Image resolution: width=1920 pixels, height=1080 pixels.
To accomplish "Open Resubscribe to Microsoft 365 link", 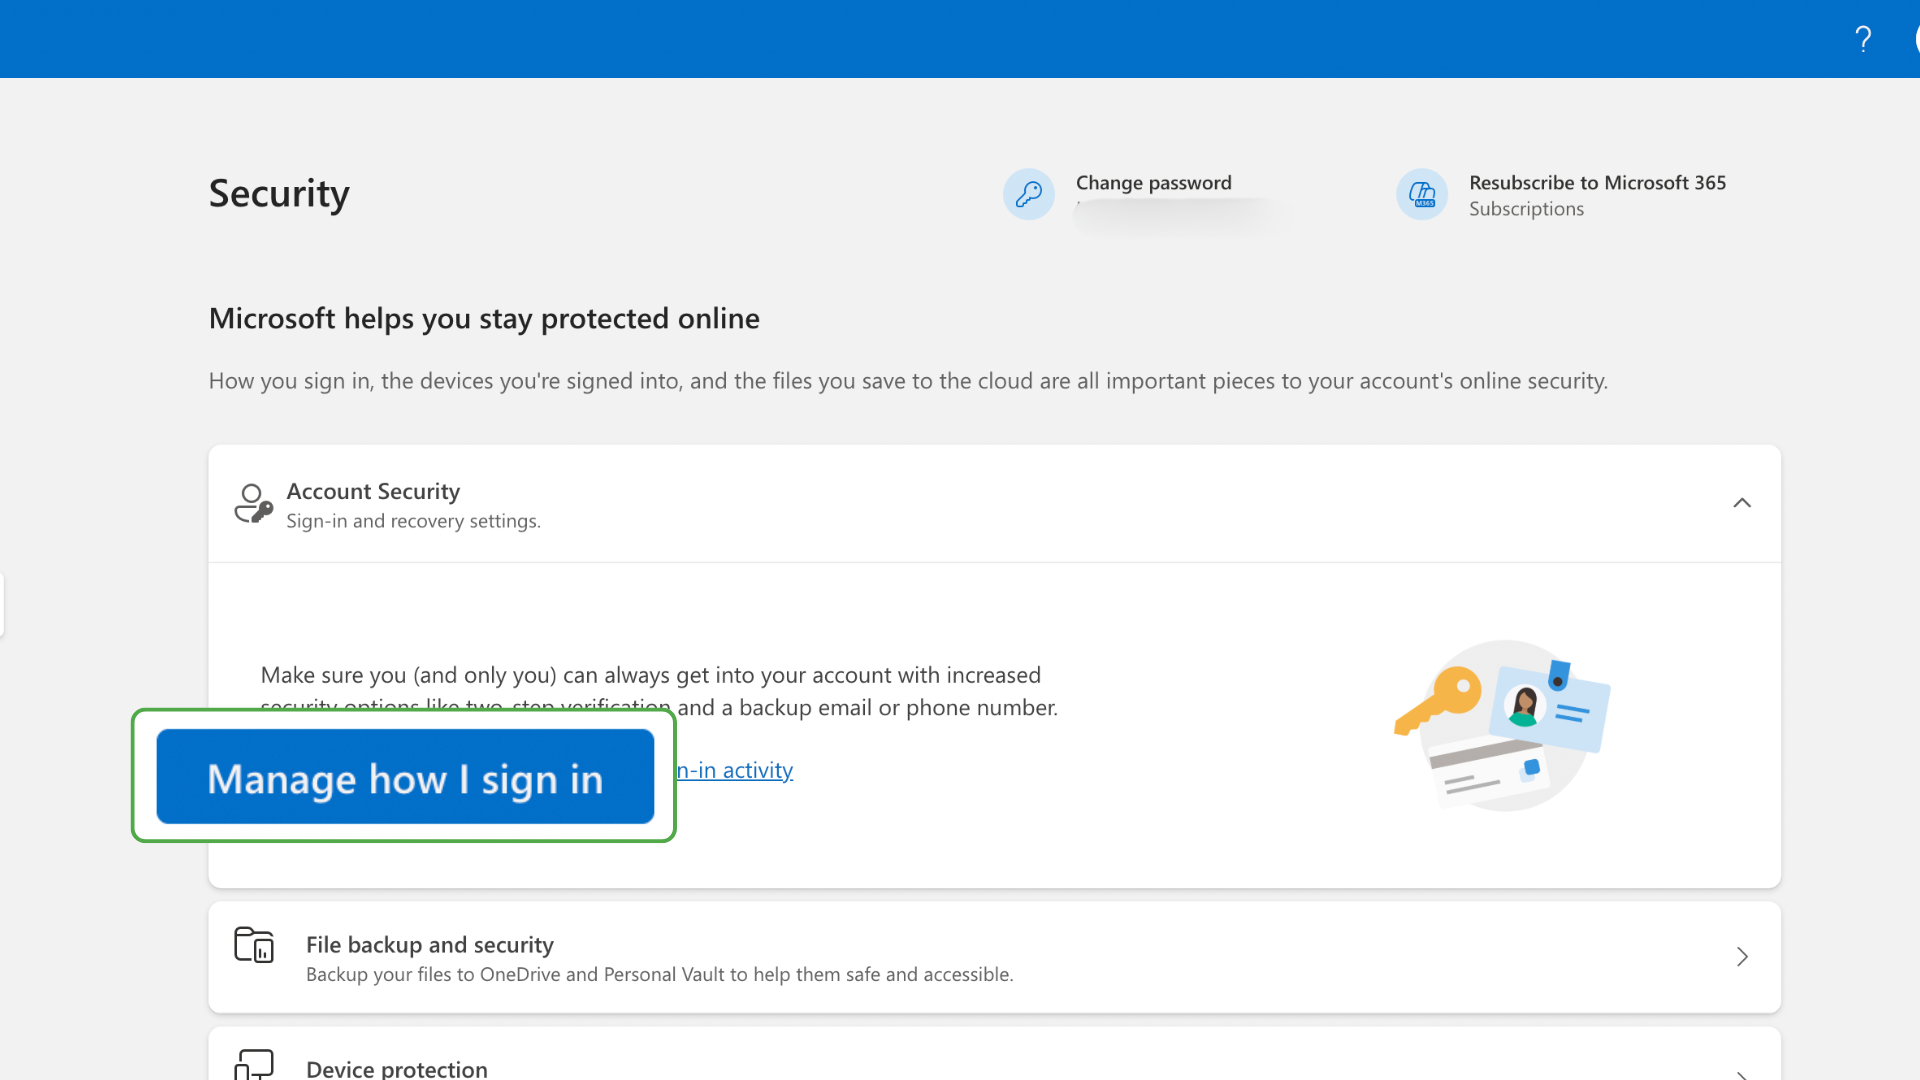I will [1598, 183].
